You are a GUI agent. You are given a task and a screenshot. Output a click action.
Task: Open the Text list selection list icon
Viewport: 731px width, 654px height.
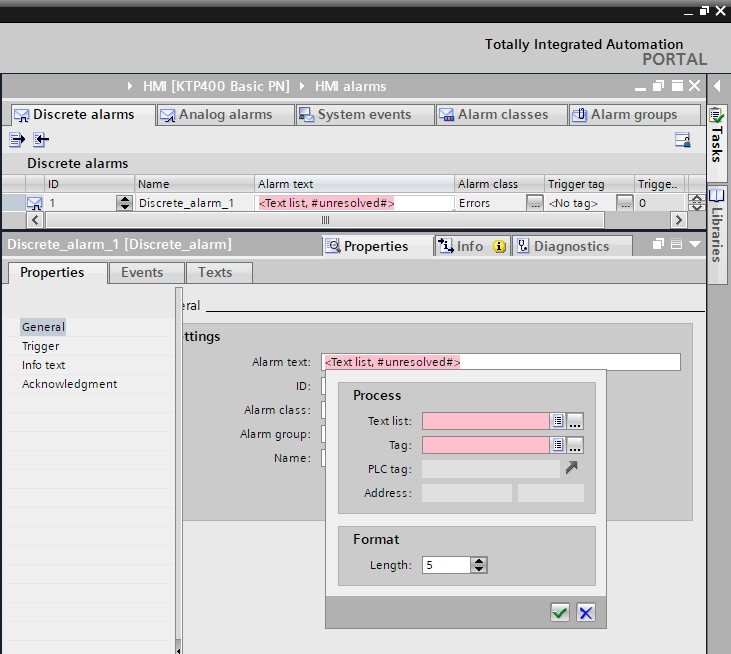559,421
